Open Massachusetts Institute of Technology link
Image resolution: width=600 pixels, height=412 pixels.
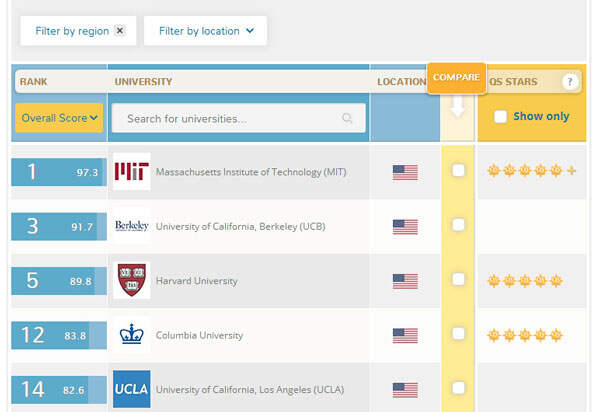coord(251,172)
